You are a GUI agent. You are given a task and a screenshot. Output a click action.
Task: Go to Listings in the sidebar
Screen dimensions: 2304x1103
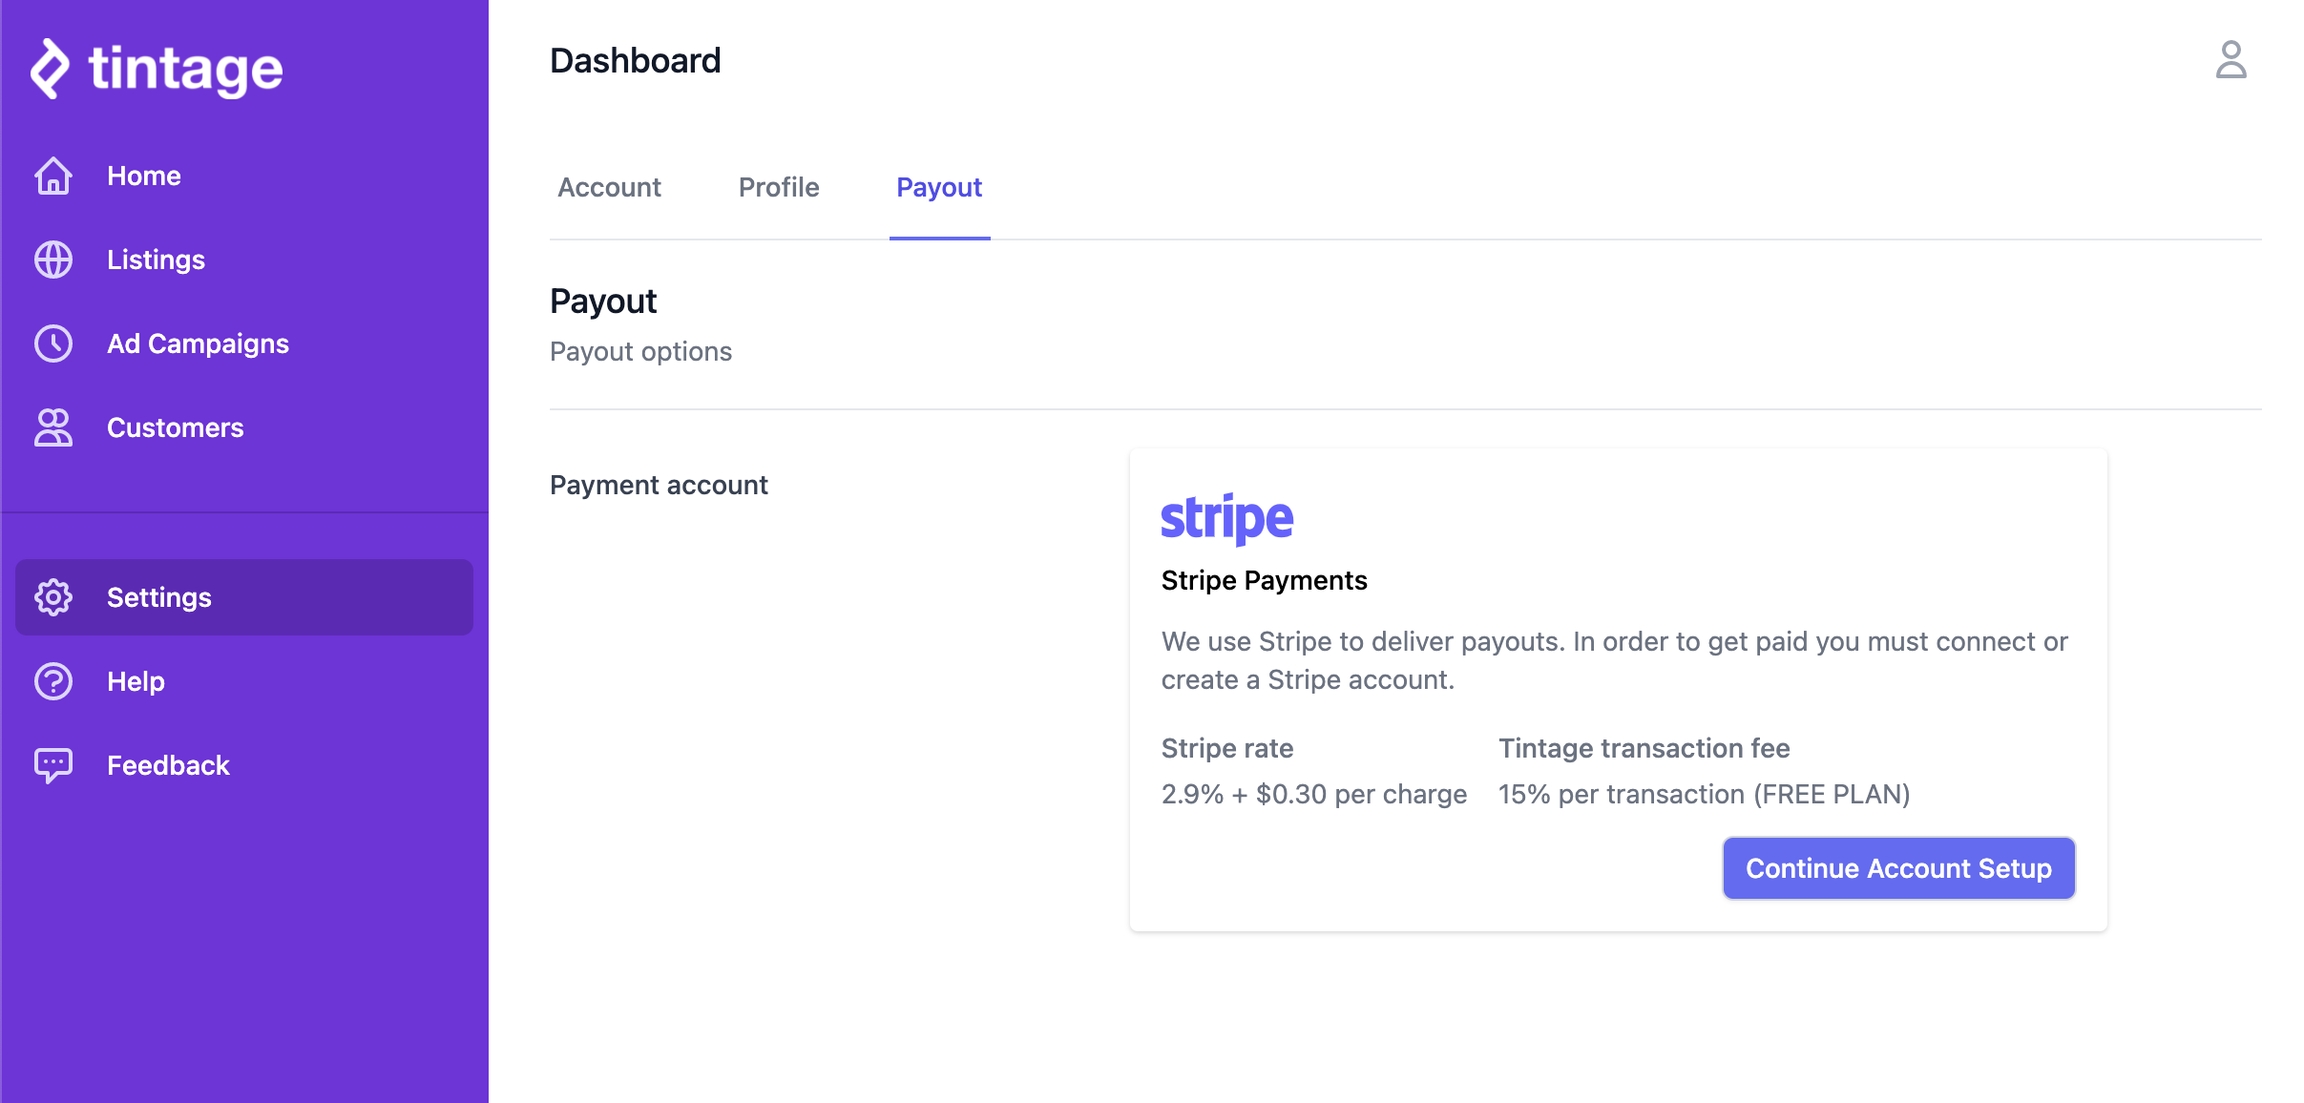156,260
